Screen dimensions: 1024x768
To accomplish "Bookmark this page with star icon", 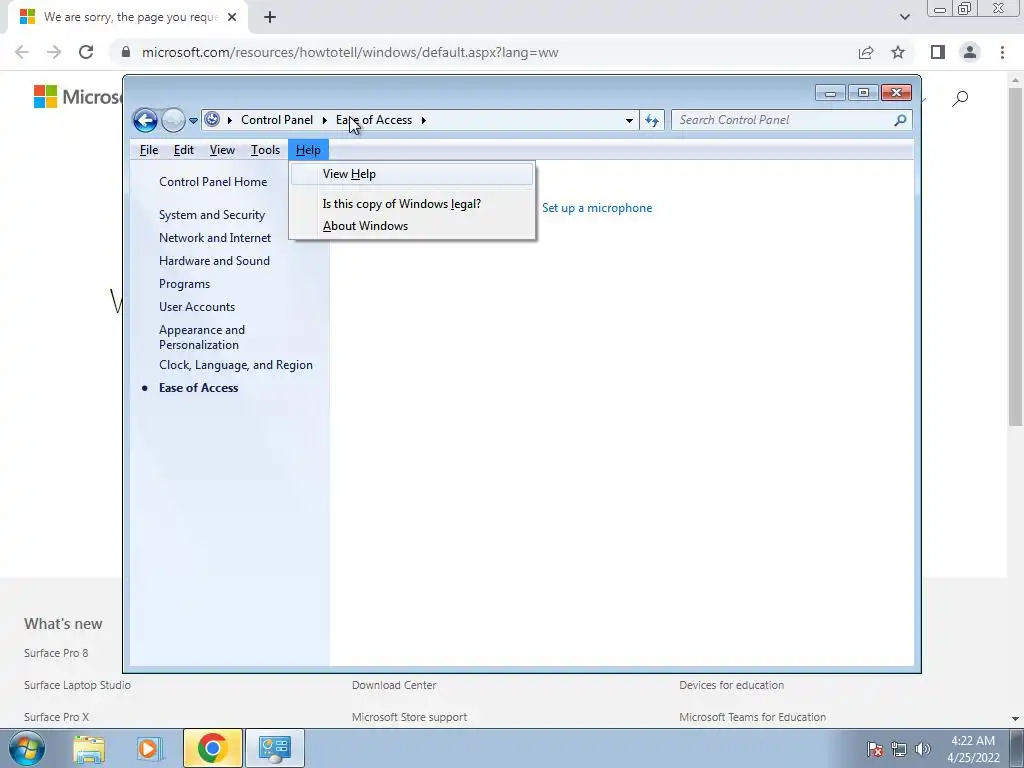I will click(x=898, y=52).
